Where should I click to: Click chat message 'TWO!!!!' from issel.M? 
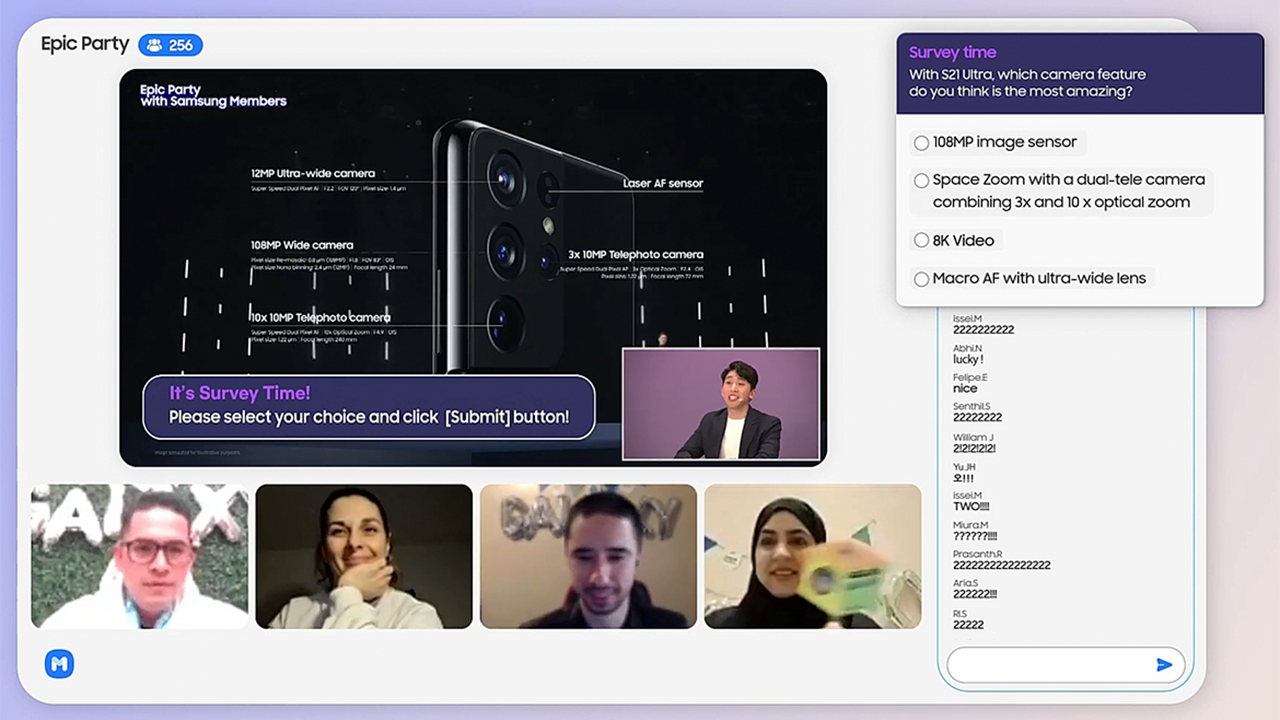click(971, 506)
